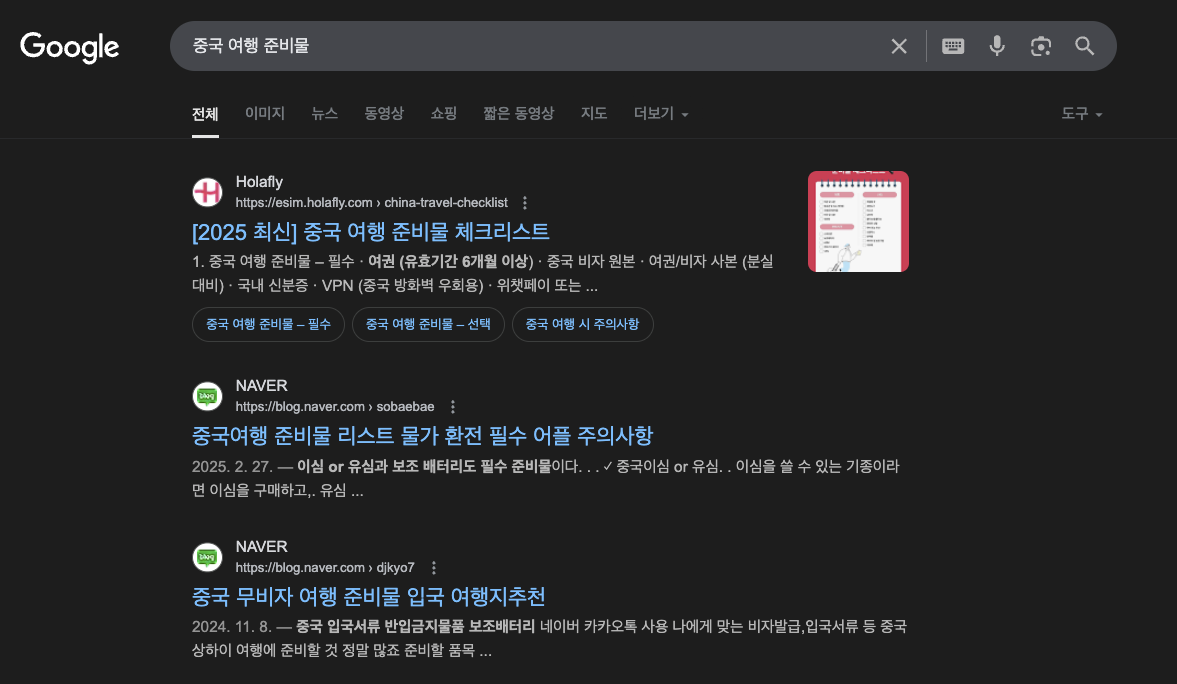Switch to the 짧은 동영상 tab

tap(519, 113)
